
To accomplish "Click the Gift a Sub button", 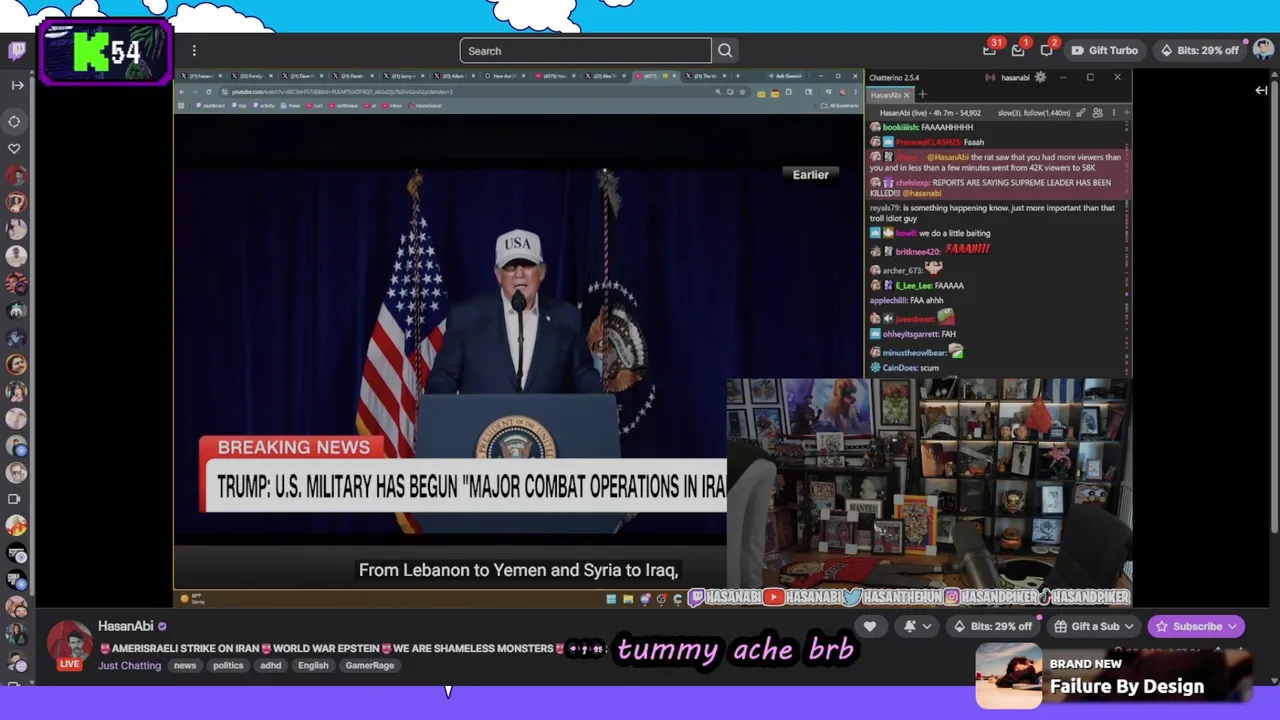I will coord(1094,627).
